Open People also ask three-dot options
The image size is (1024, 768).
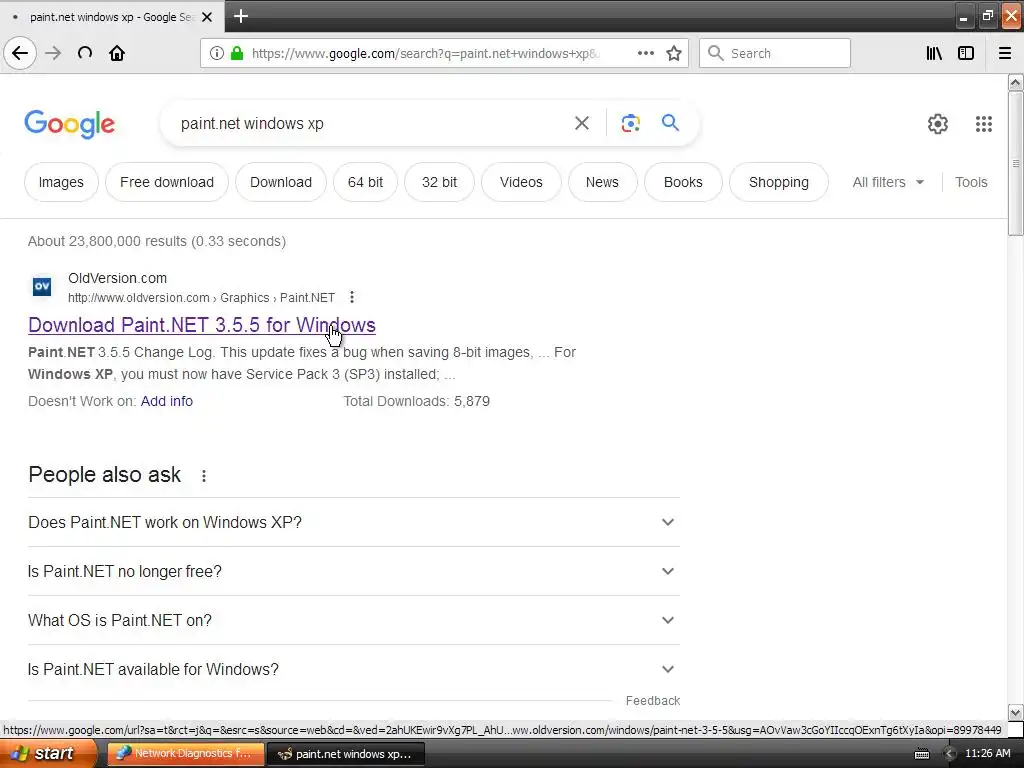point(204,475)
